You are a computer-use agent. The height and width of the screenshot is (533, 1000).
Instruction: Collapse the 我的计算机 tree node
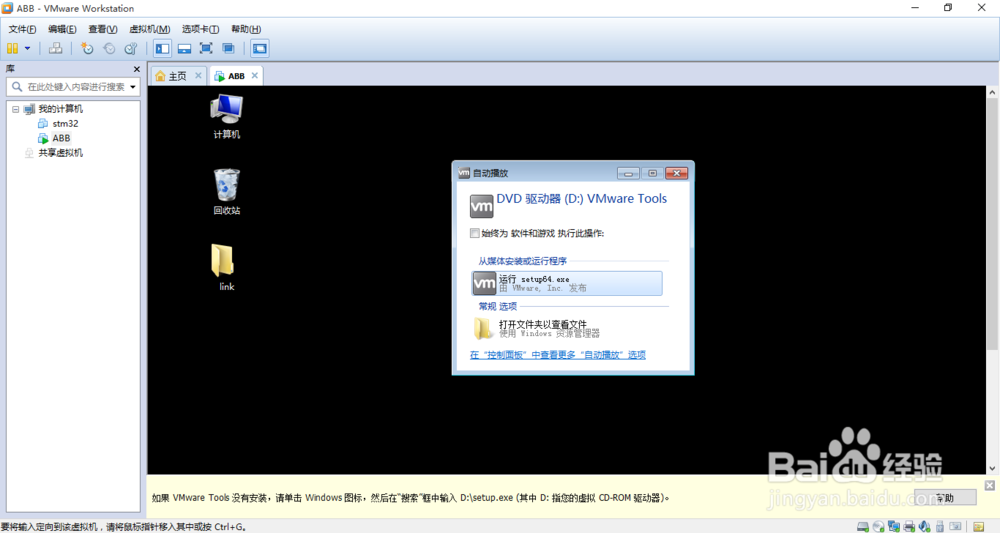(16, 109)
